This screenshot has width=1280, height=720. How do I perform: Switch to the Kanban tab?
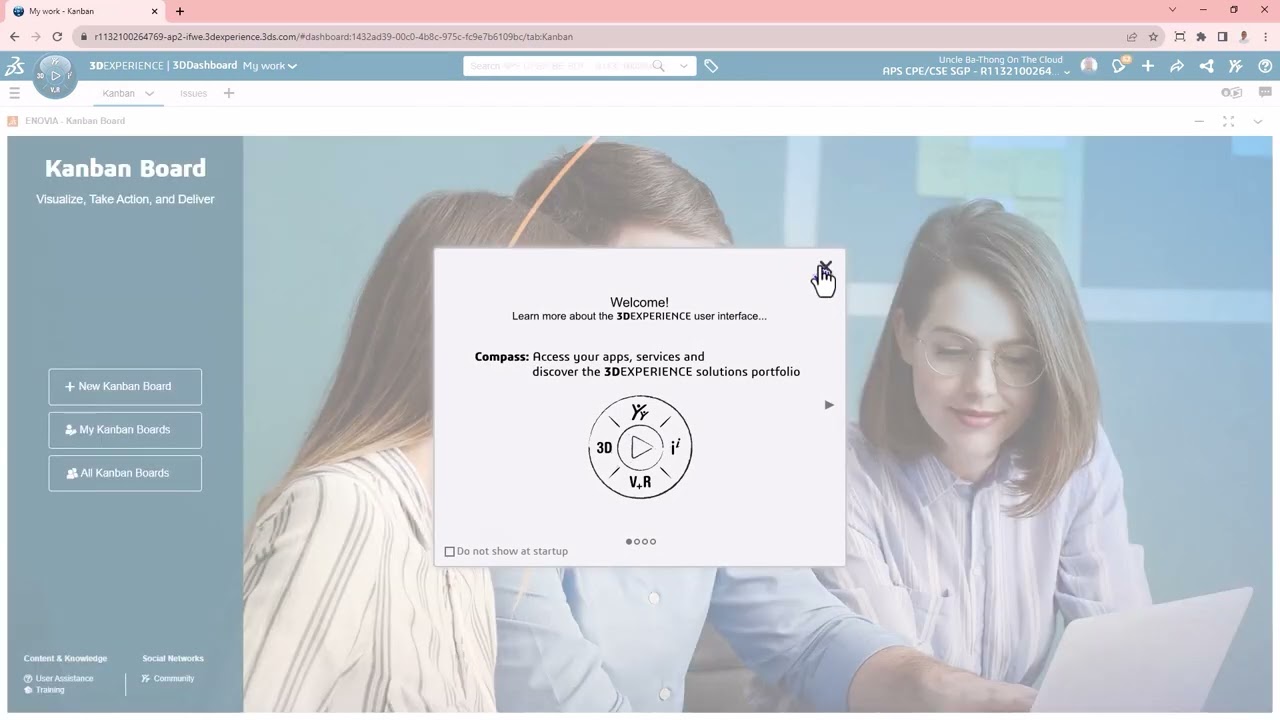118,93
